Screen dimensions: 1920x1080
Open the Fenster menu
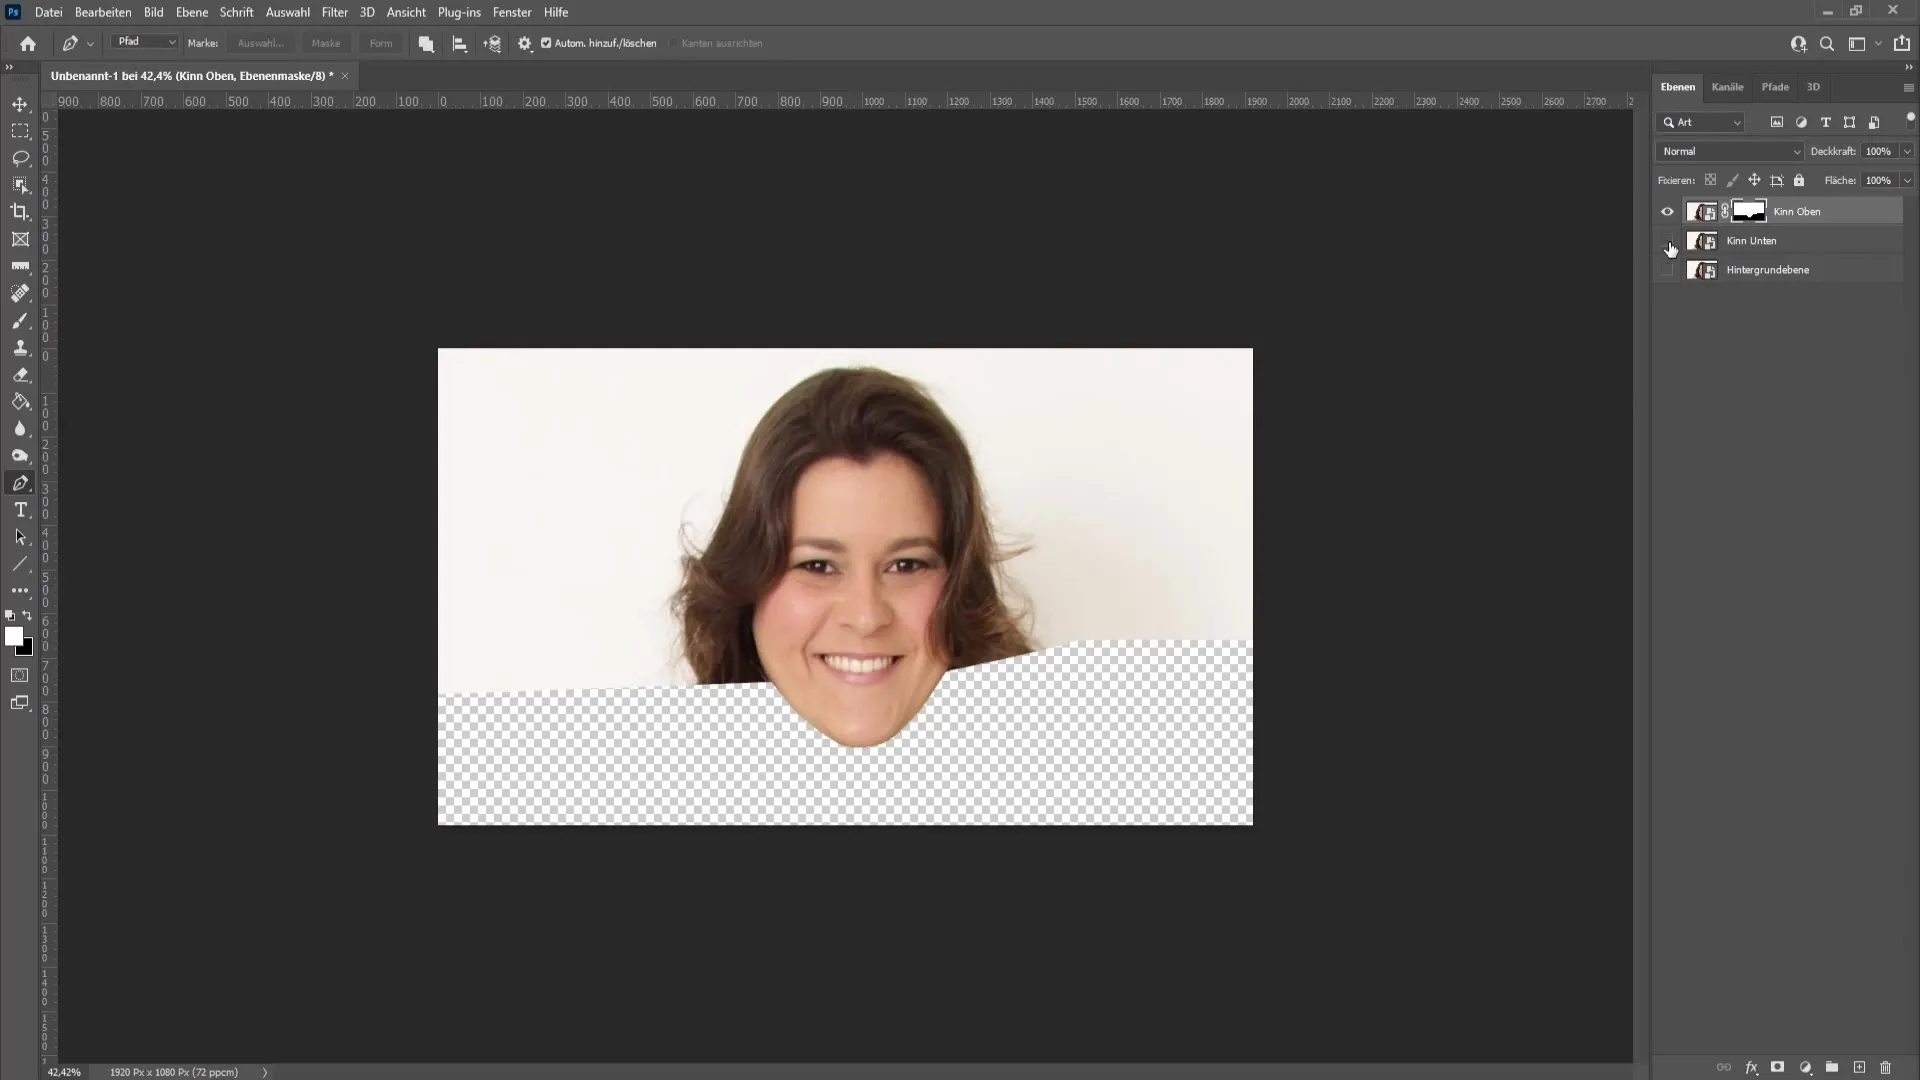click(513, 12)
